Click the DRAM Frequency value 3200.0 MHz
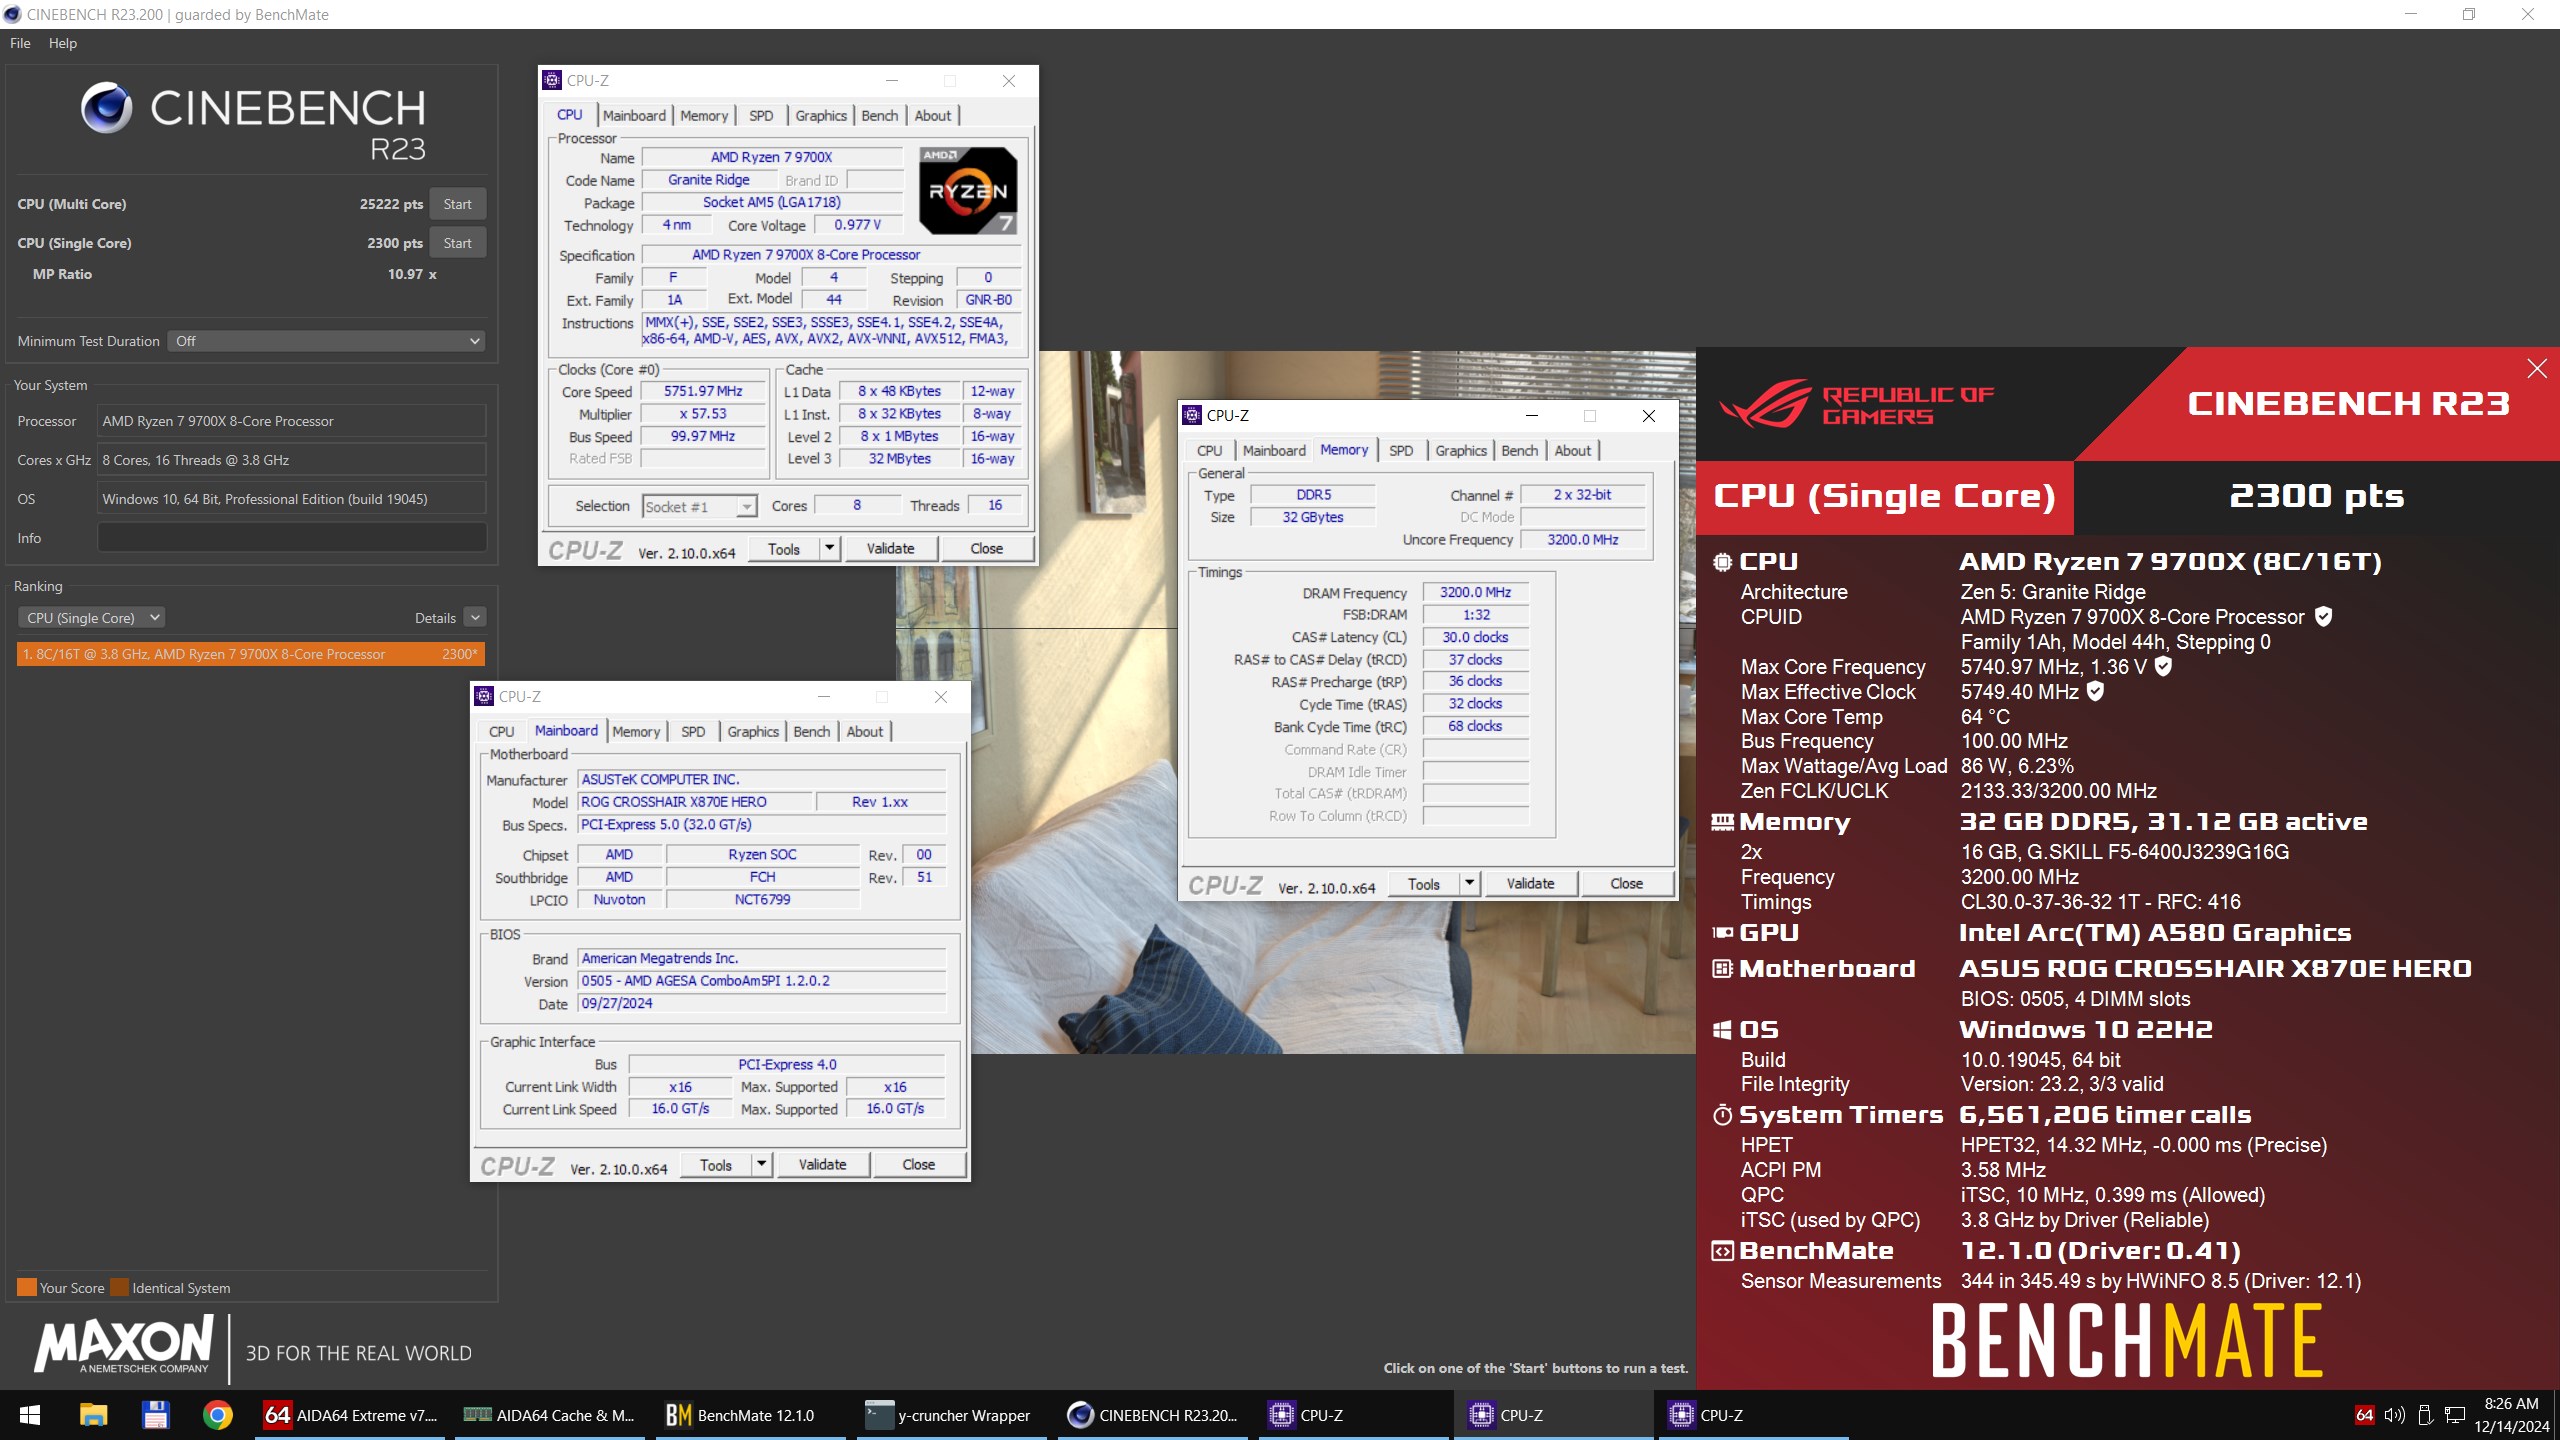 tap(1475, 592)
